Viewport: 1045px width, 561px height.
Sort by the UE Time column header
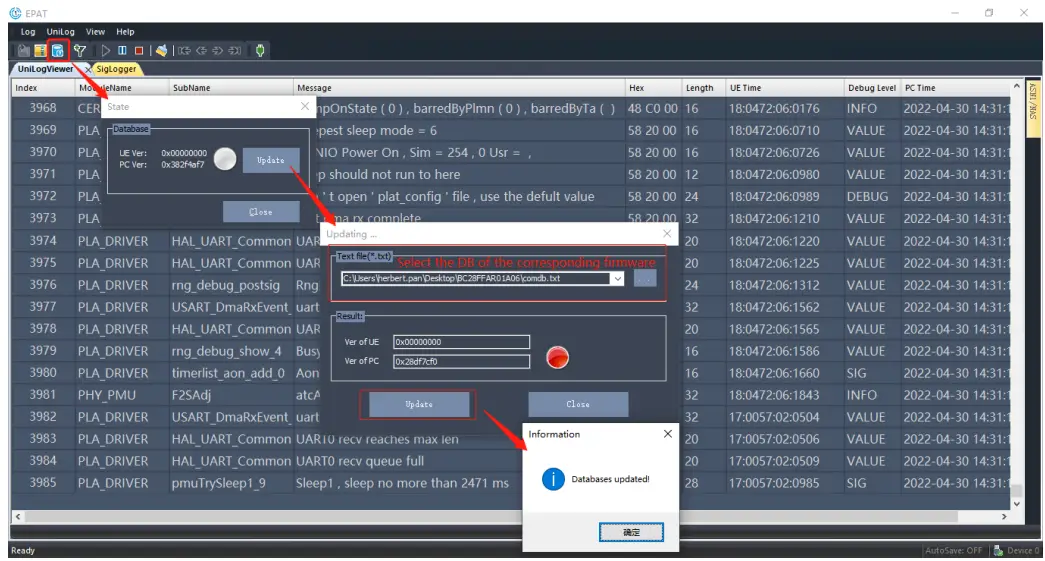point(784,88)
